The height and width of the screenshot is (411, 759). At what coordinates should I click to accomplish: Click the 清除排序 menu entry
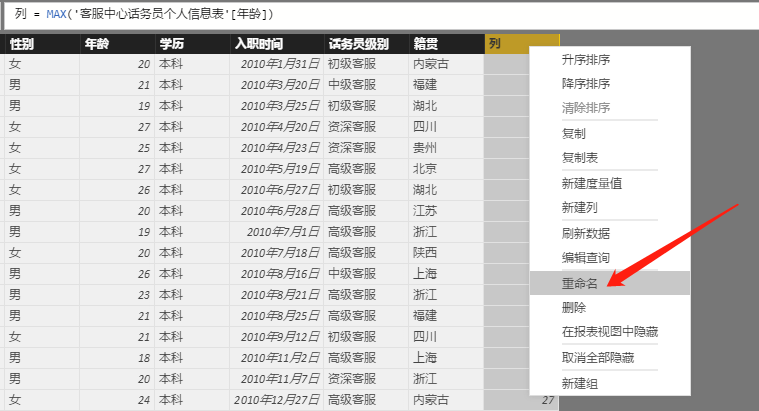click(x=586, y=107)
